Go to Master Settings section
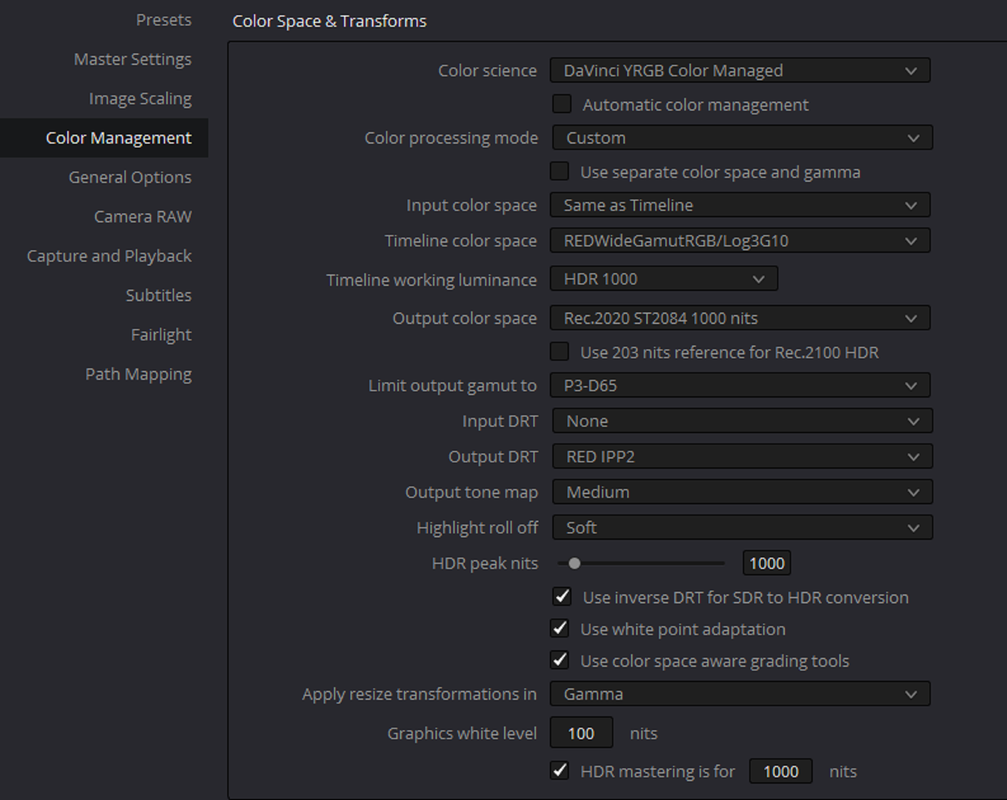The image size is (1007, 800). [132, 59]
